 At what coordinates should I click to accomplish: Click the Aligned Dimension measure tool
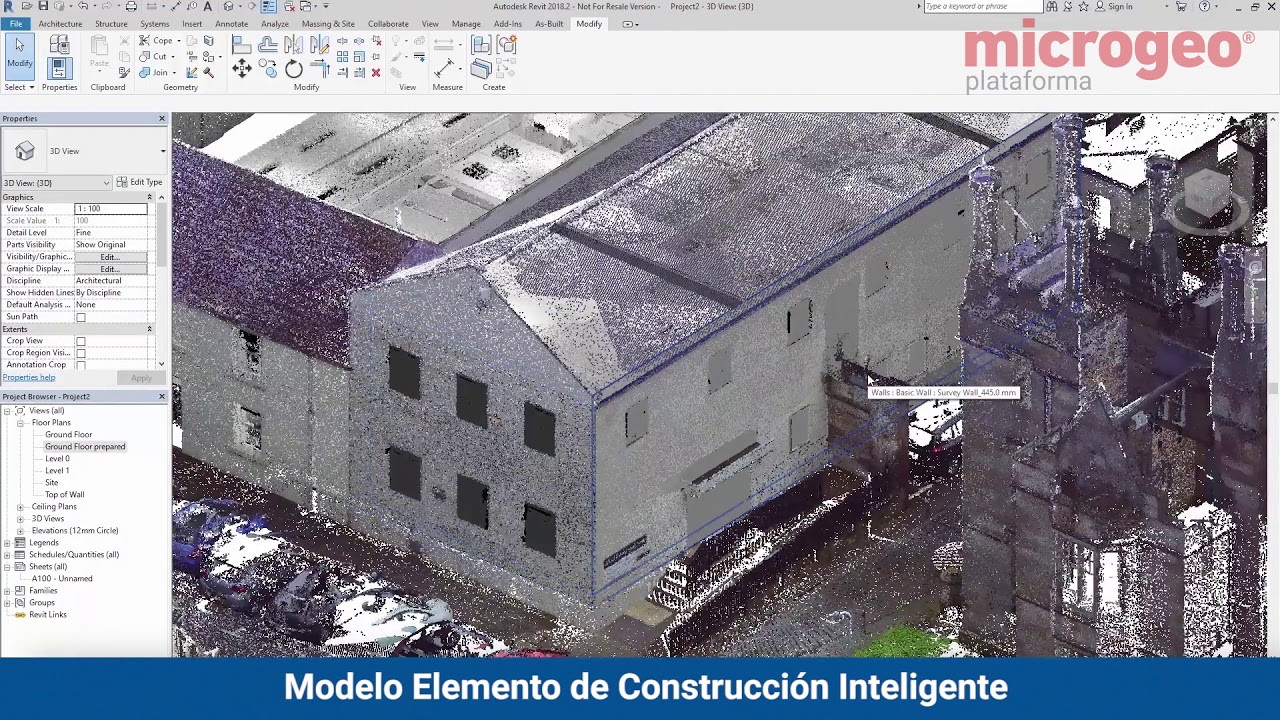(x=443, y=68)
